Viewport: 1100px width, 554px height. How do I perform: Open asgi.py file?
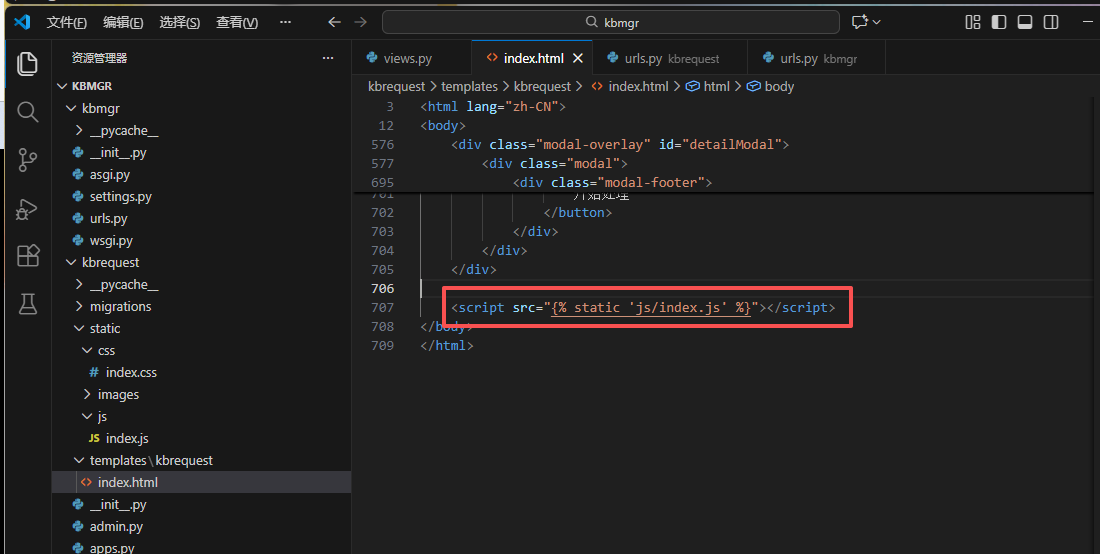click(109, 175)
